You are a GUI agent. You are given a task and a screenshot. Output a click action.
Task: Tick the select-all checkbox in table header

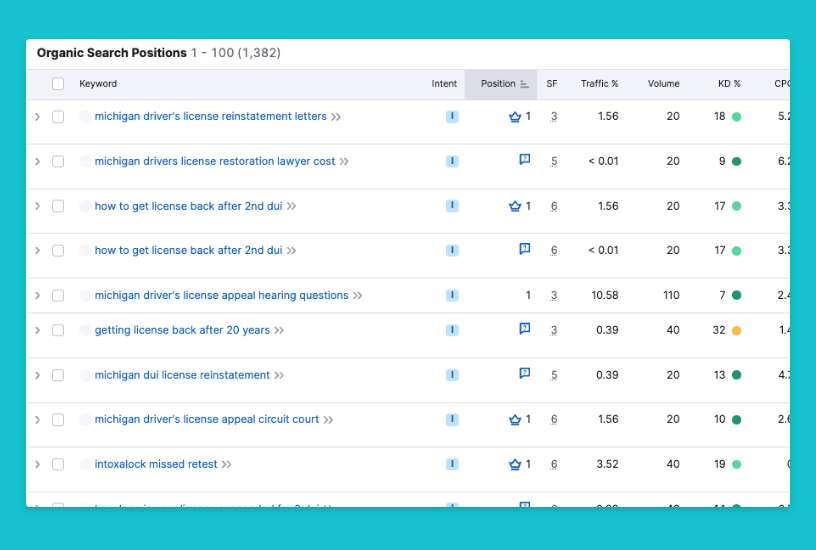pos(58,84)
